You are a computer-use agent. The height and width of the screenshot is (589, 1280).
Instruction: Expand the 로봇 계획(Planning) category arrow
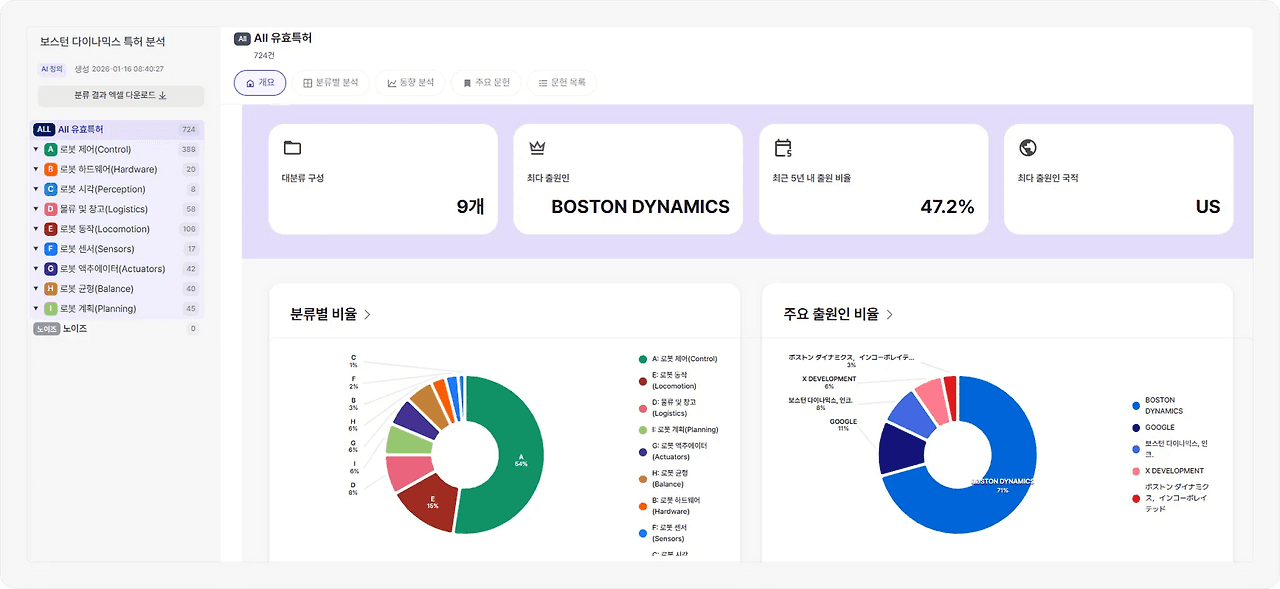37,308
